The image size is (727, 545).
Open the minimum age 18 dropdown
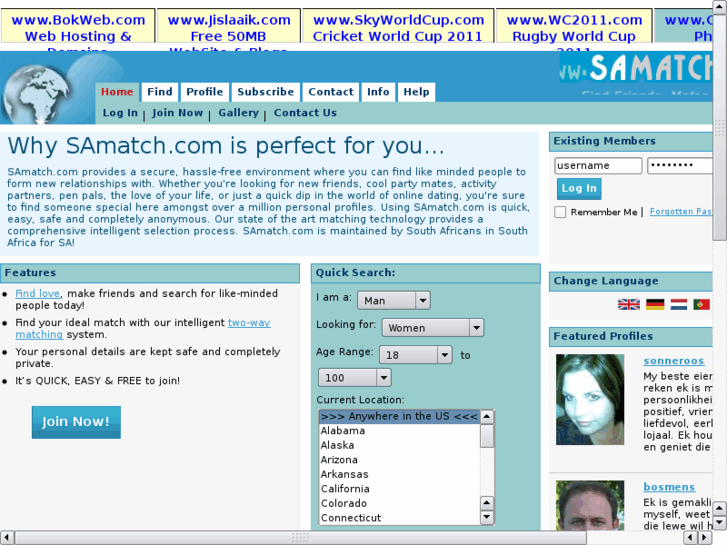pyautogui.click(x=415, y=355)
